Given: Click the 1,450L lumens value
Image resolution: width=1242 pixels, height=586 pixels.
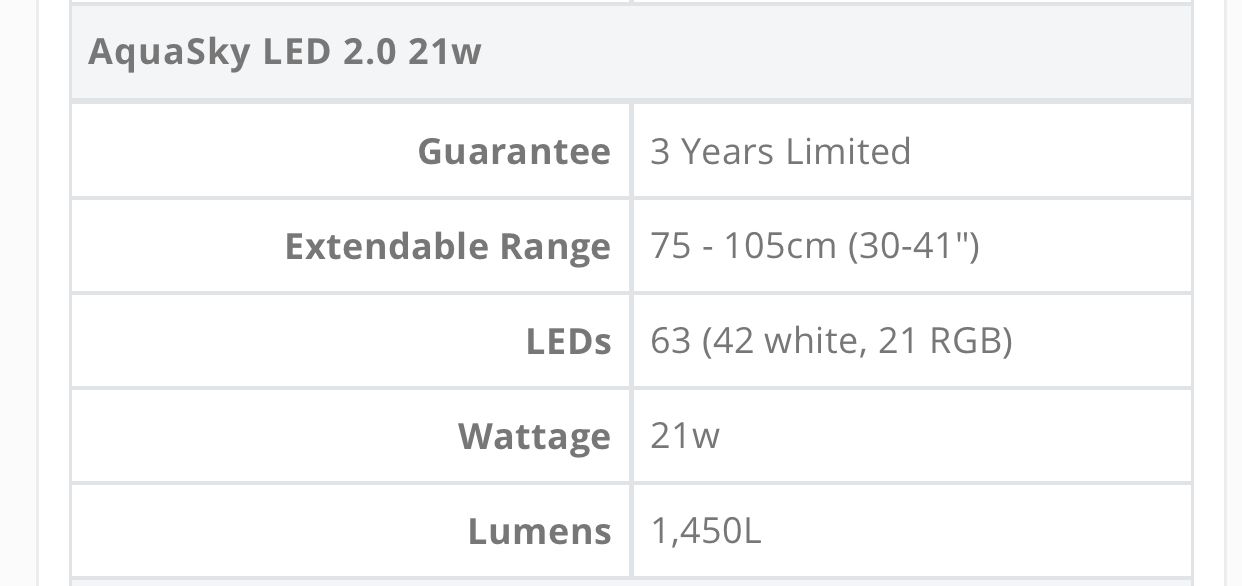Looking at the screenshot, I should coord(706,531).
